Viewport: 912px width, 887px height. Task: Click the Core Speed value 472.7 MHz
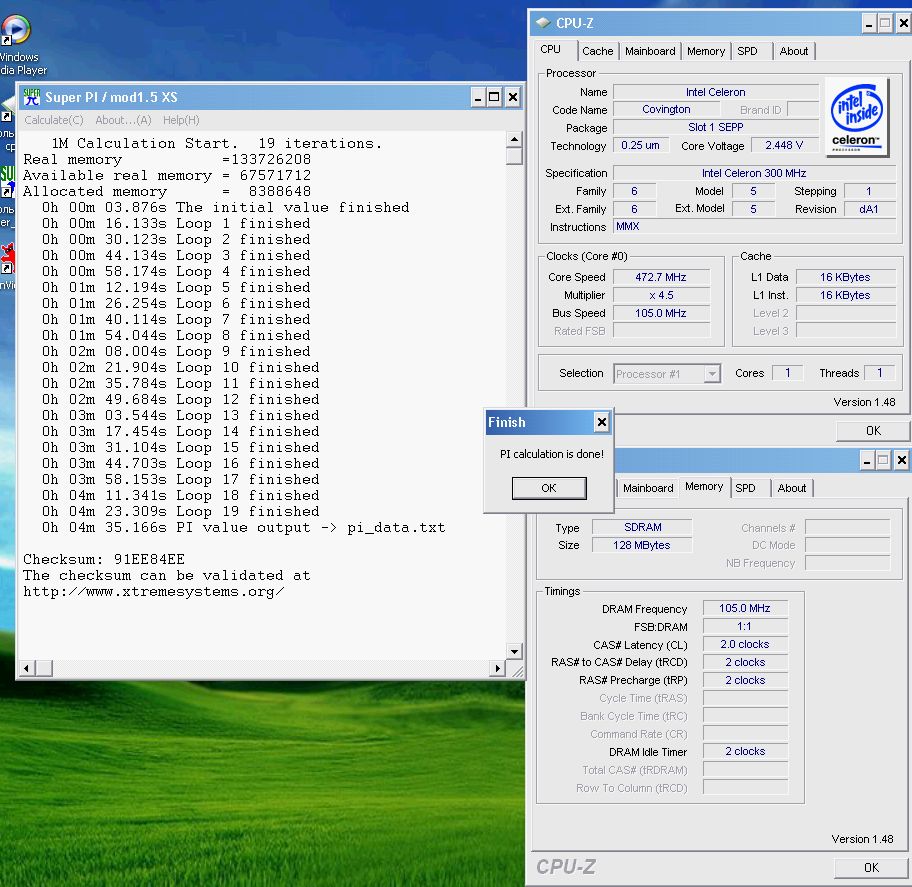(x=661, y=277)
